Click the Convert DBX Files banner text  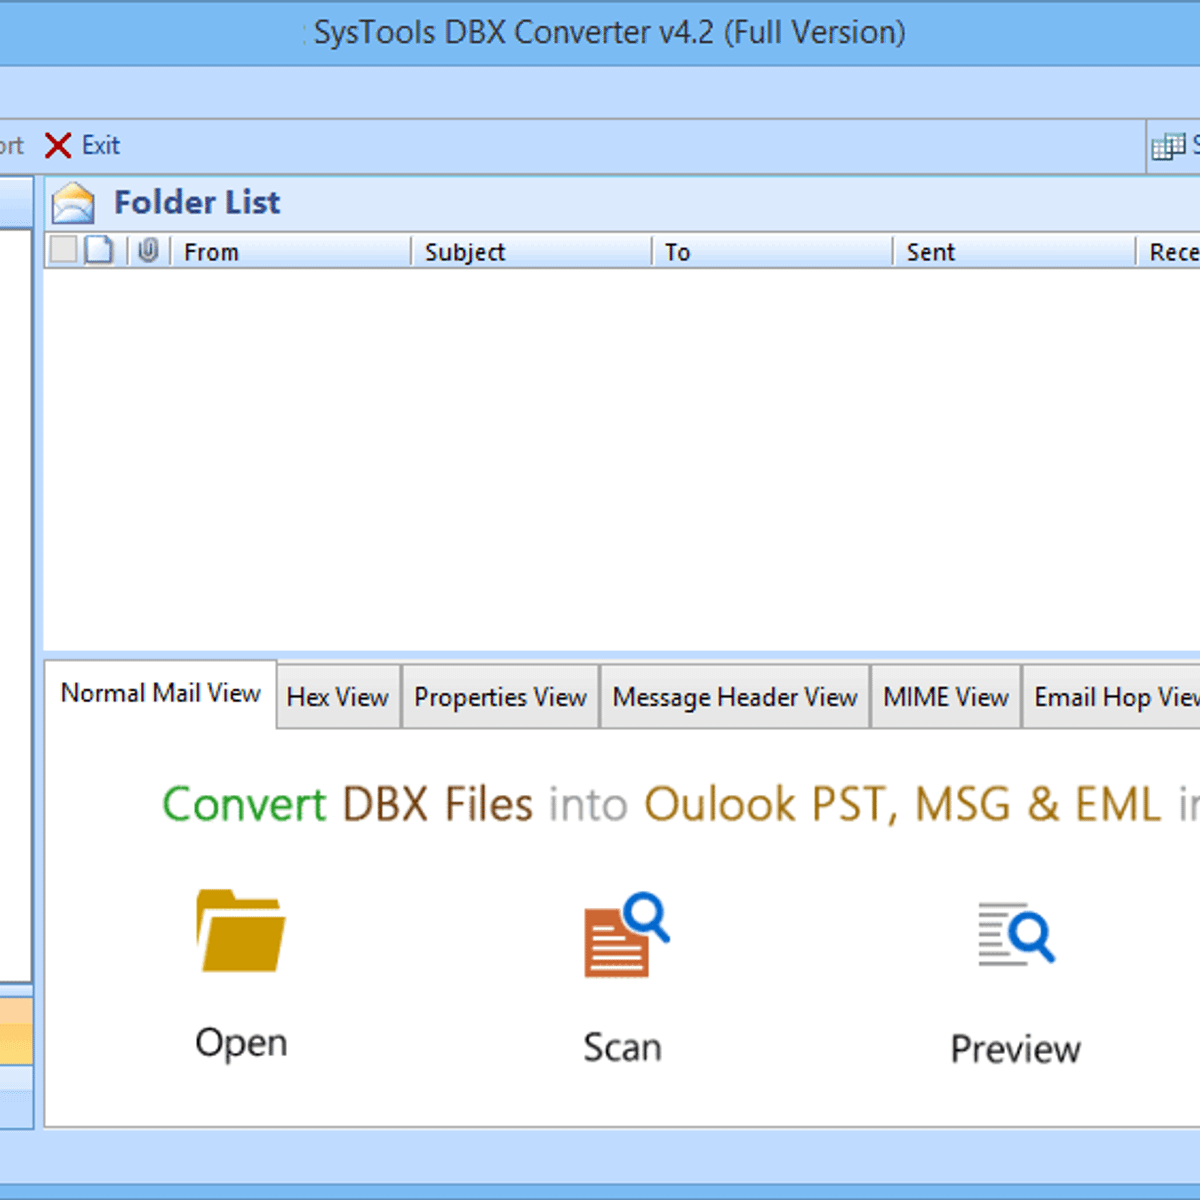point(680,804)
